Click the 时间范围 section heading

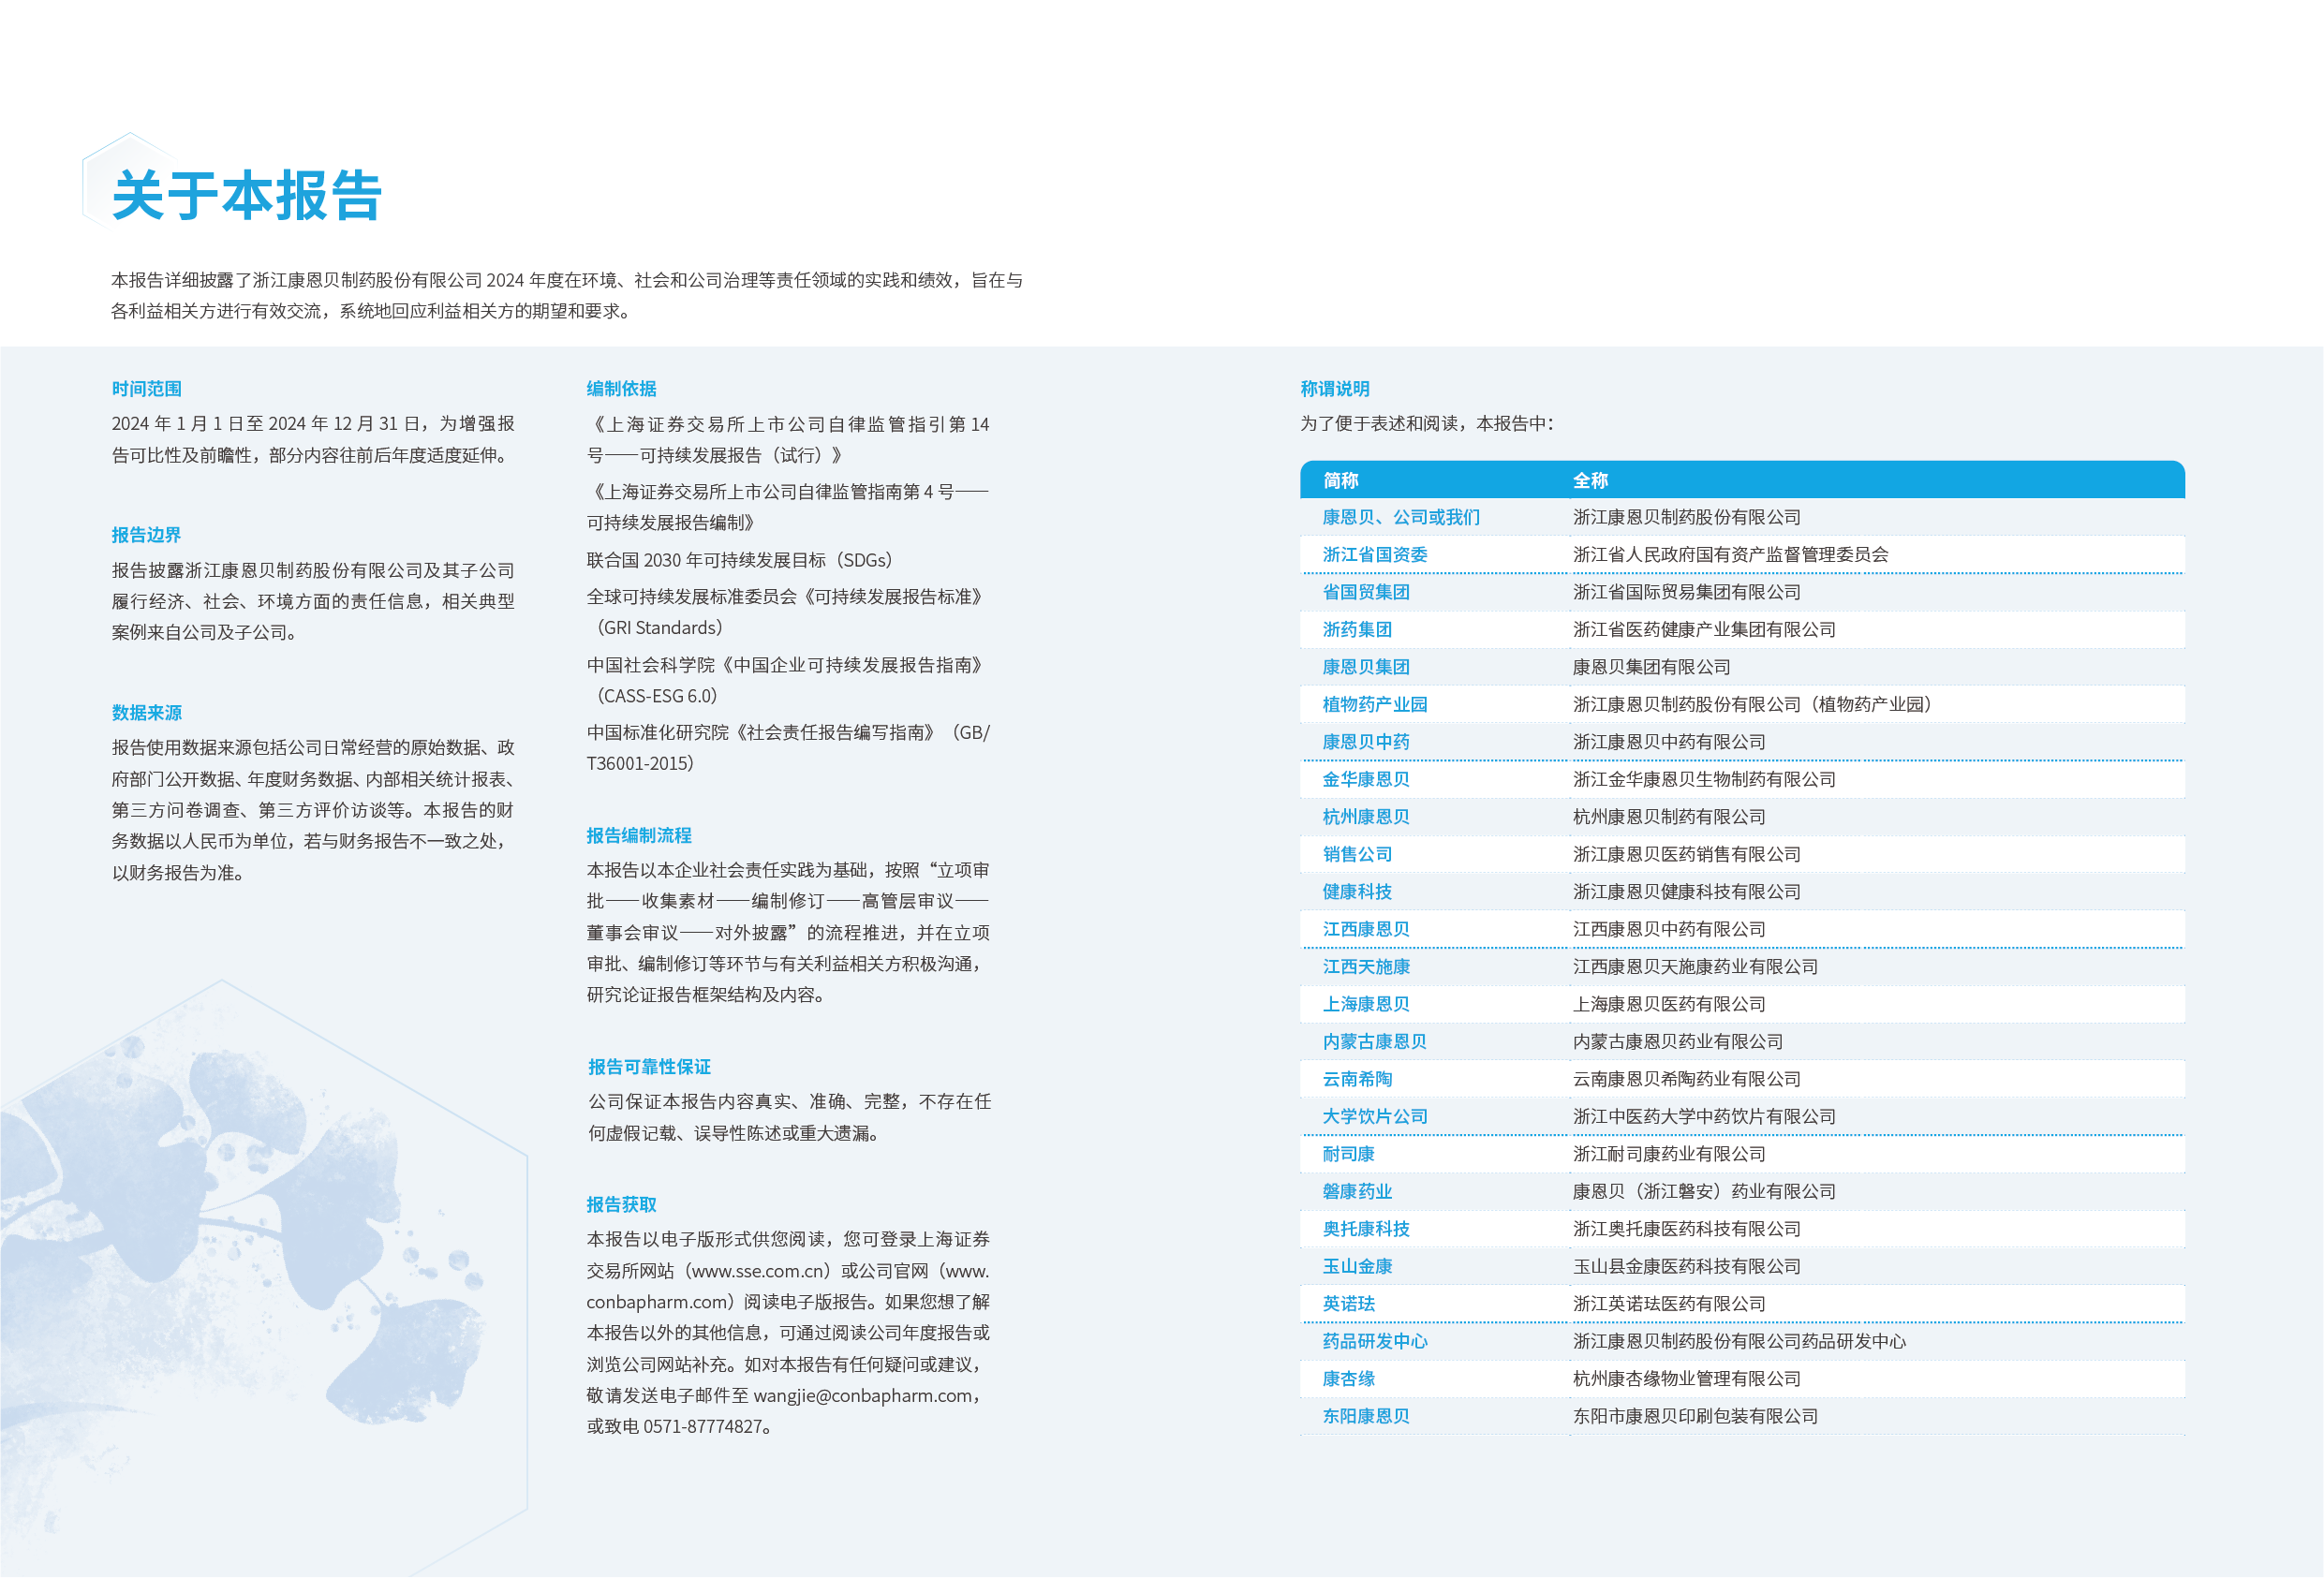(x=146, y=389)
